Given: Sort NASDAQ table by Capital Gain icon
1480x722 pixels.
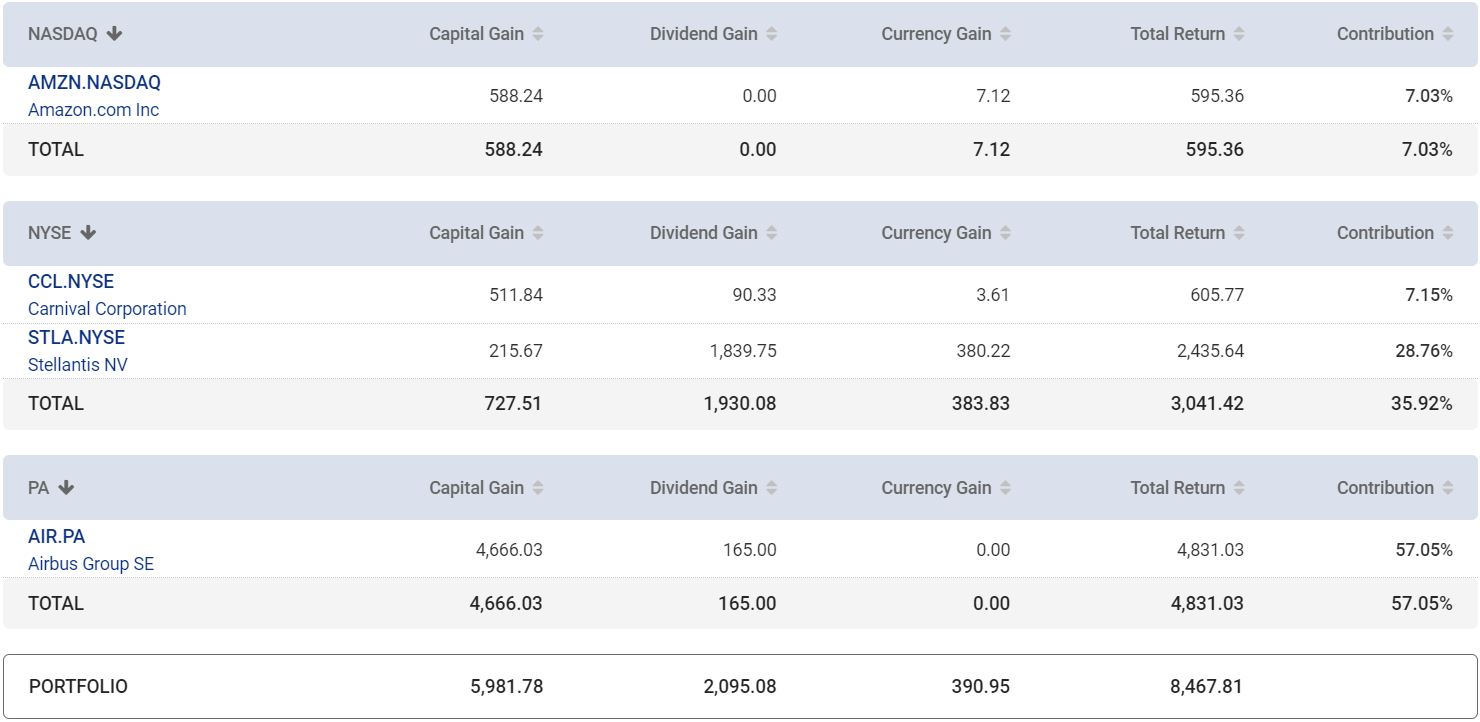Looking at the screenshot, I should pyautogui.click(x=538, y=34).
